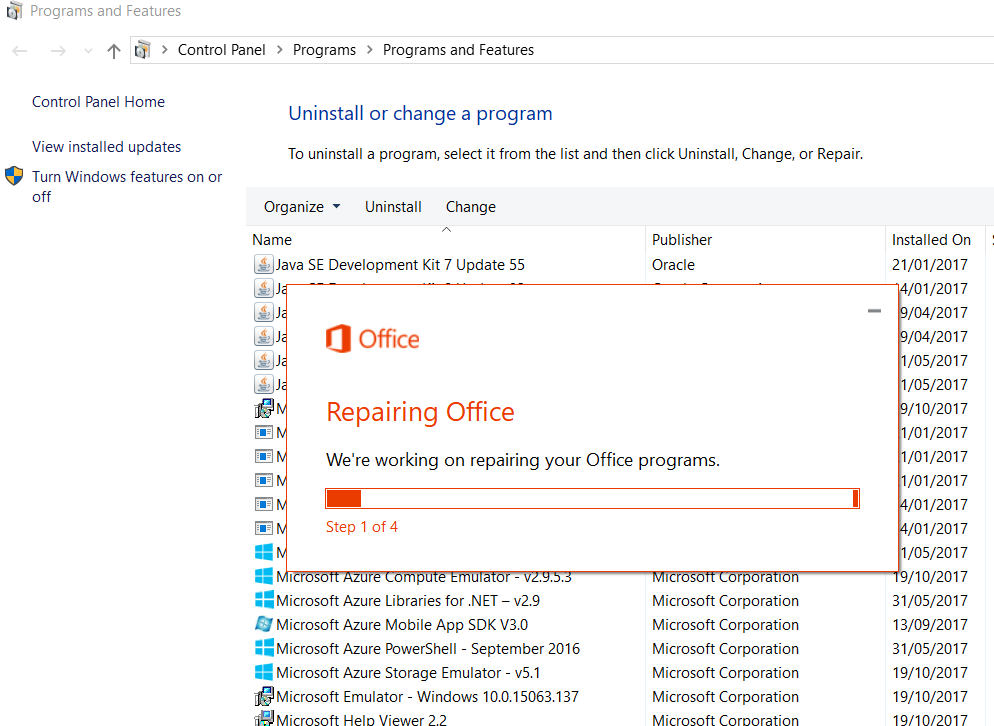Open the recent locations dropdown chevron
994x726 pixels.
point(88,51)
